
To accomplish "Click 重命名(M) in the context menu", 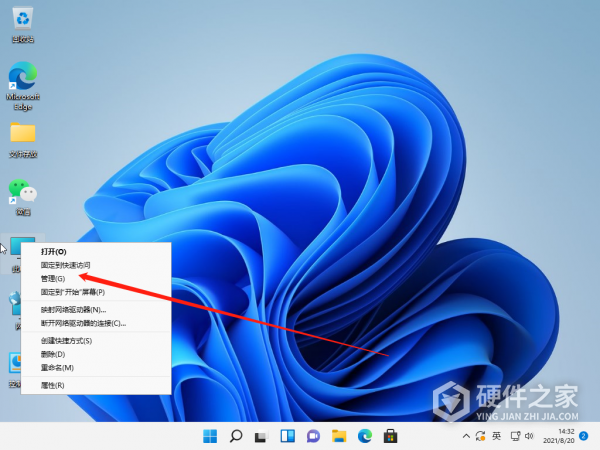I will point(56,367).
